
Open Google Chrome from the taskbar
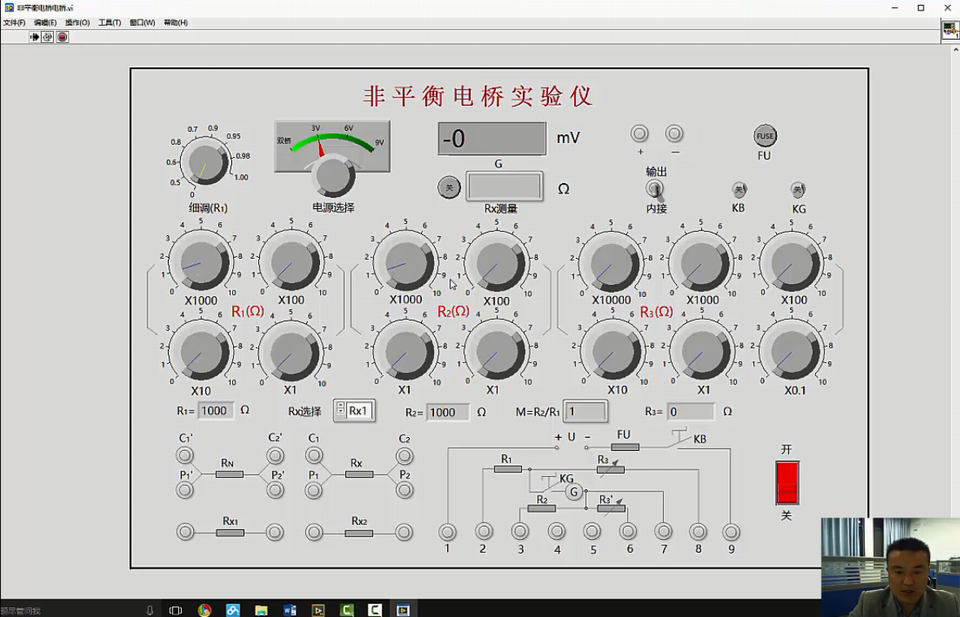click(204, 610)
